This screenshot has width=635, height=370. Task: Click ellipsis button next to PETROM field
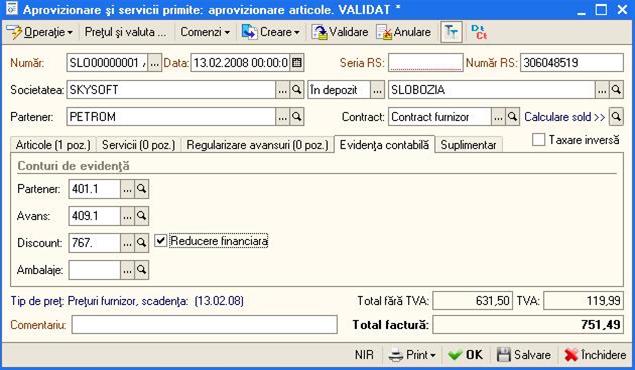282,117
